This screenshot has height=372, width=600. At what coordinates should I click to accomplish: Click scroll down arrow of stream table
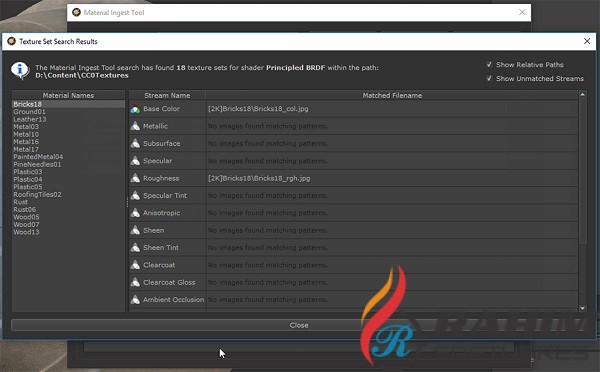(583, 308)
